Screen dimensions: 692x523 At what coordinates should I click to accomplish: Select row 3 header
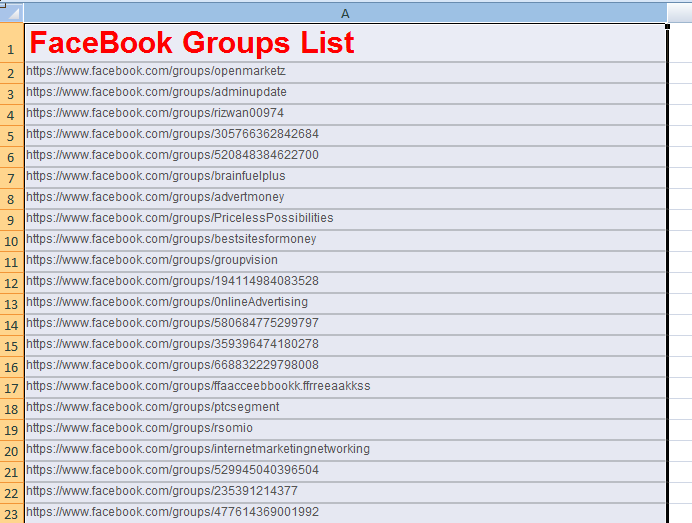[x=12, y=94]
